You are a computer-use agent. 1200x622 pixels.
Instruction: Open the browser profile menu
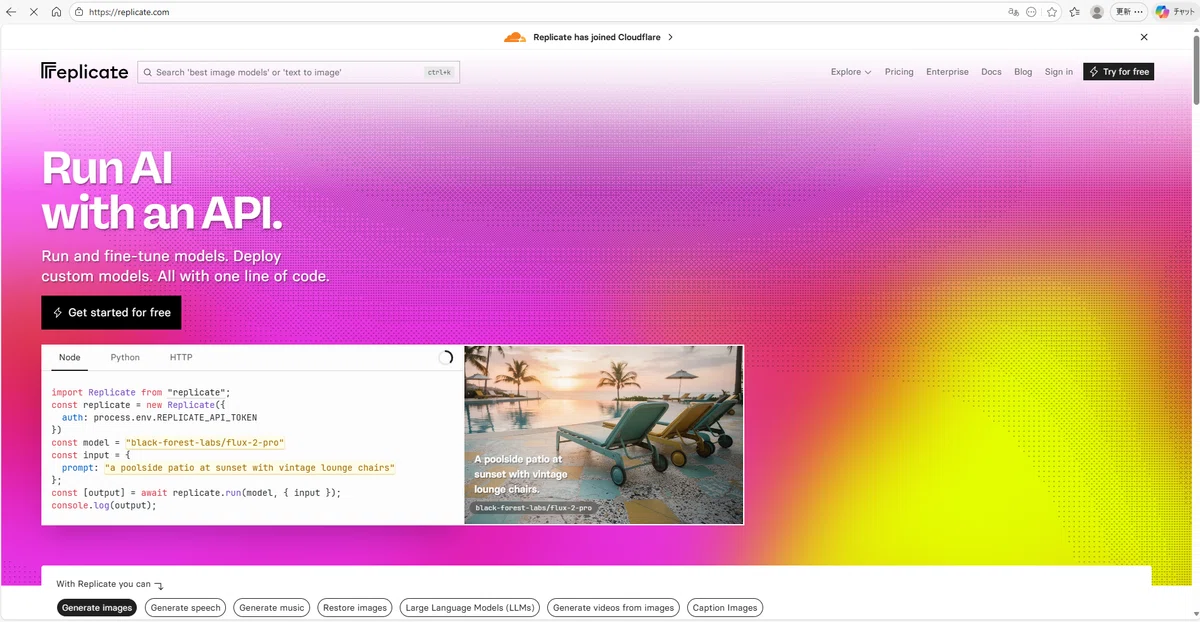click(x=1097, y=12)
